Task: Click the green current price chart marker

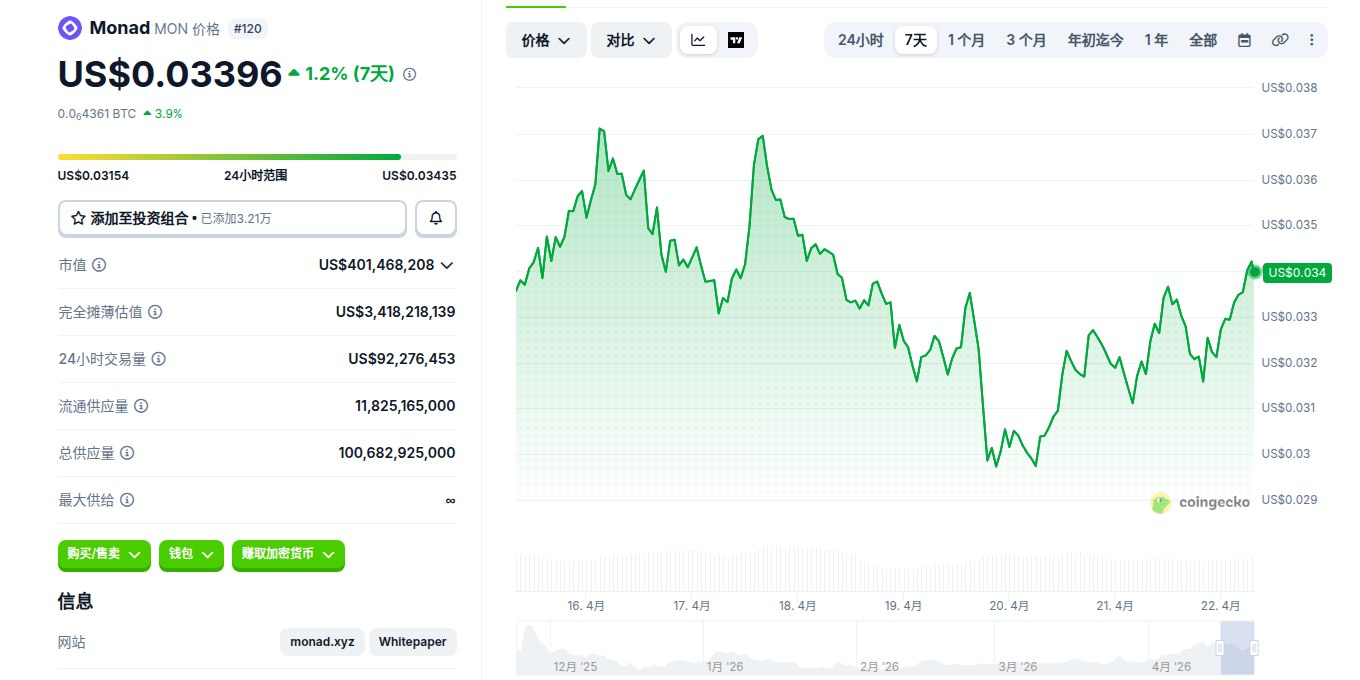Action: pos(1254,272)
